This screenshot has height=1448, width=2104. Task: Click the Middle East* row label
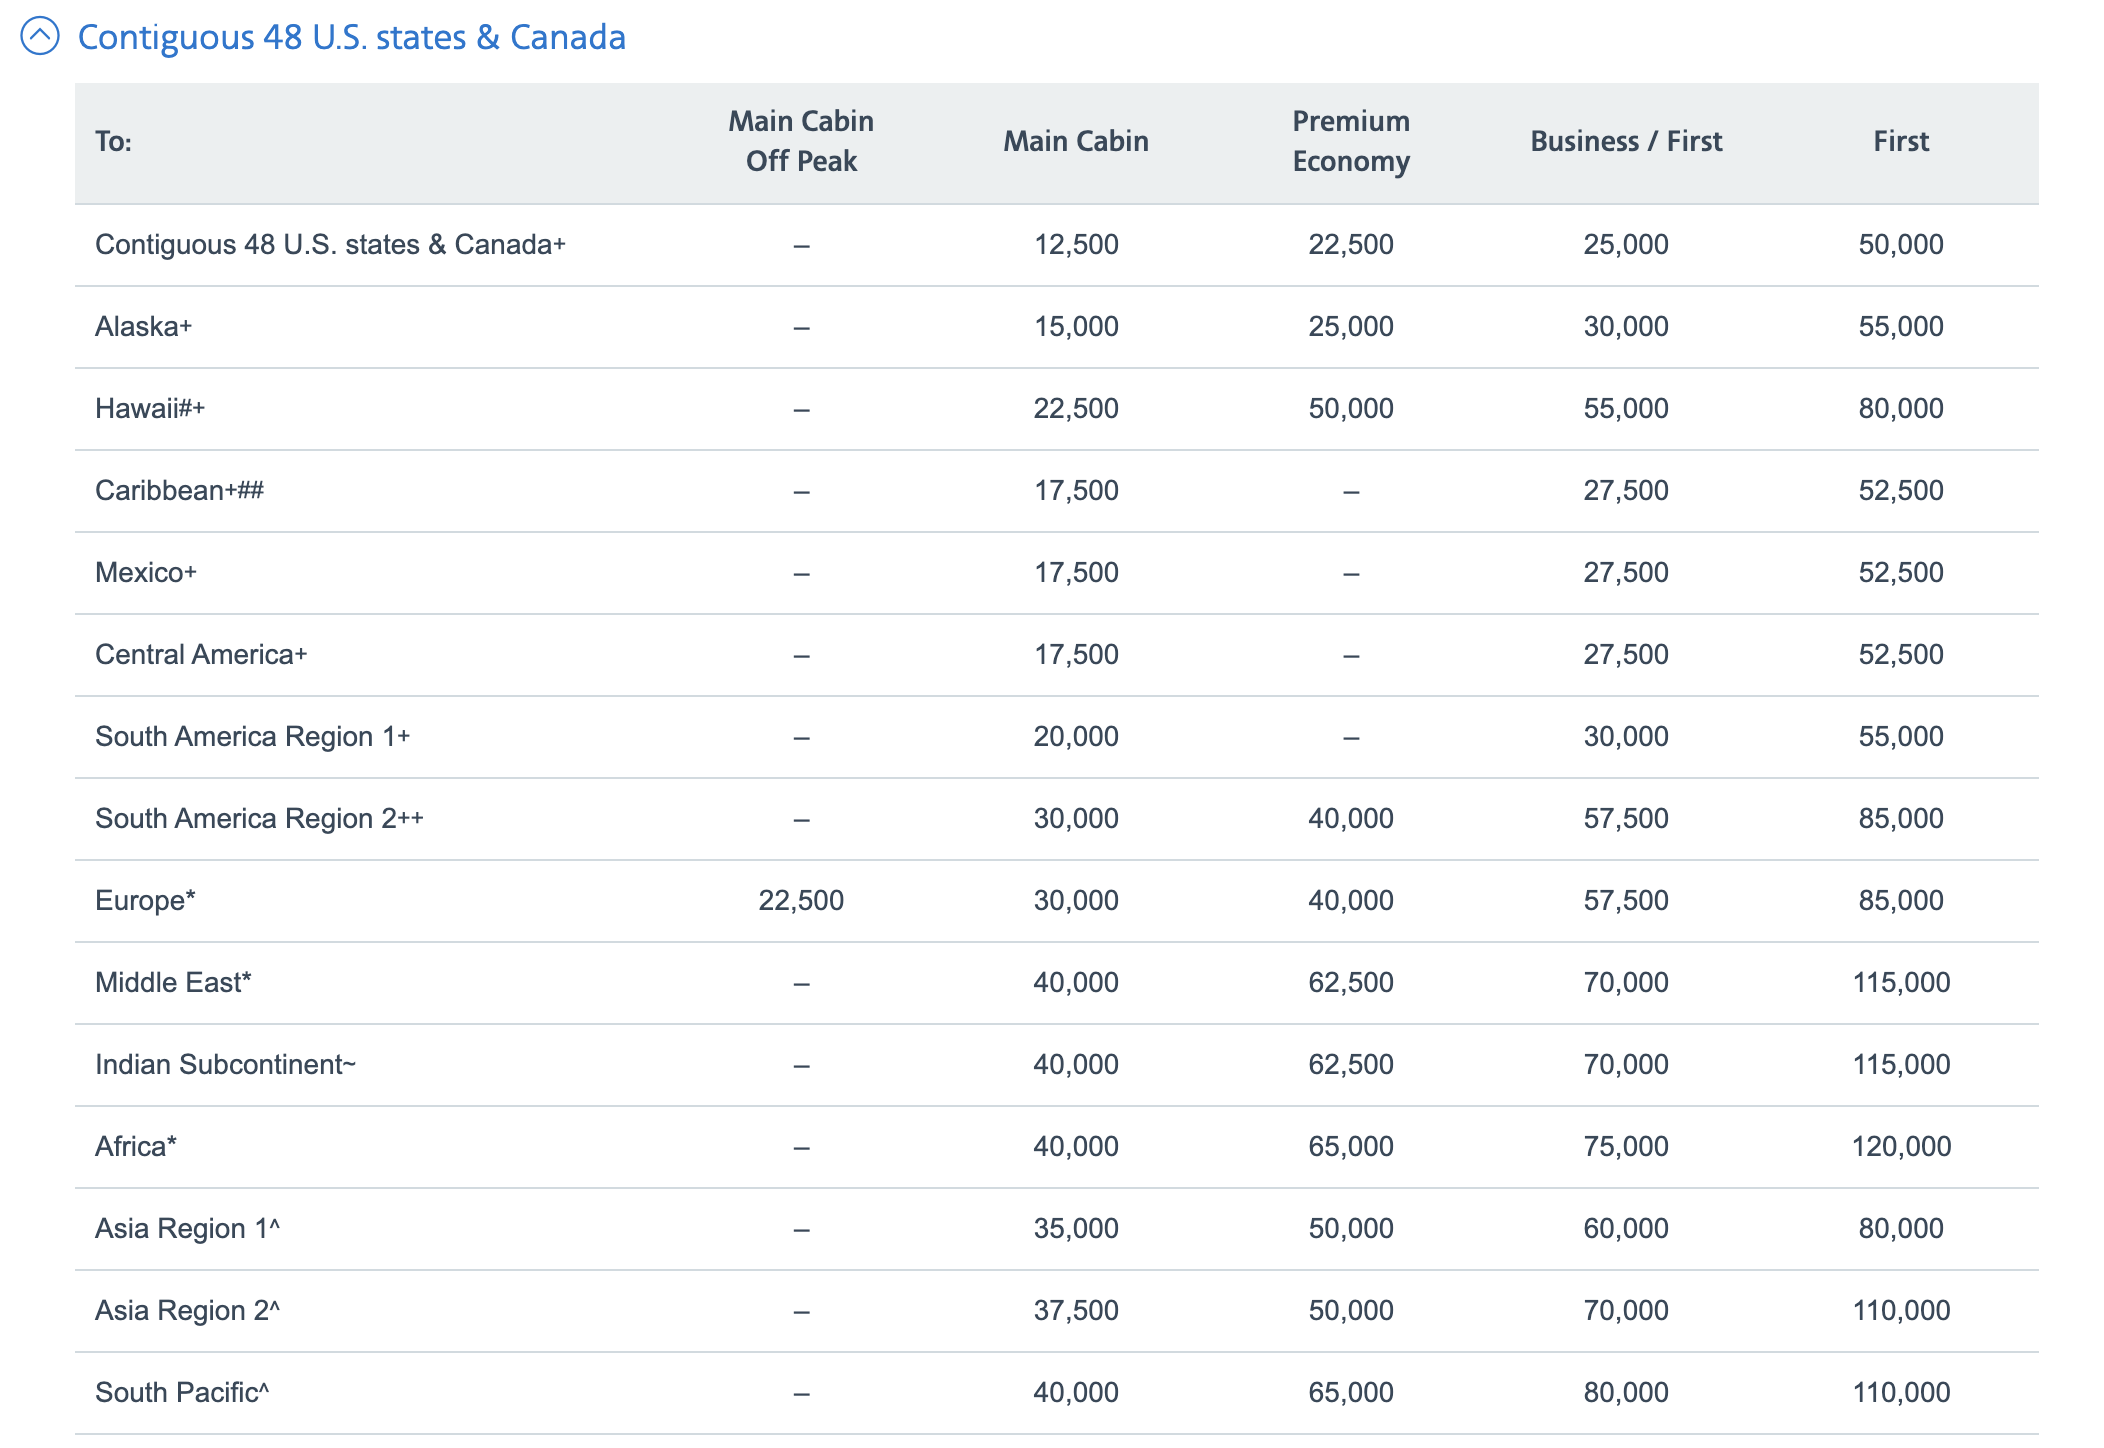point(172,982)
